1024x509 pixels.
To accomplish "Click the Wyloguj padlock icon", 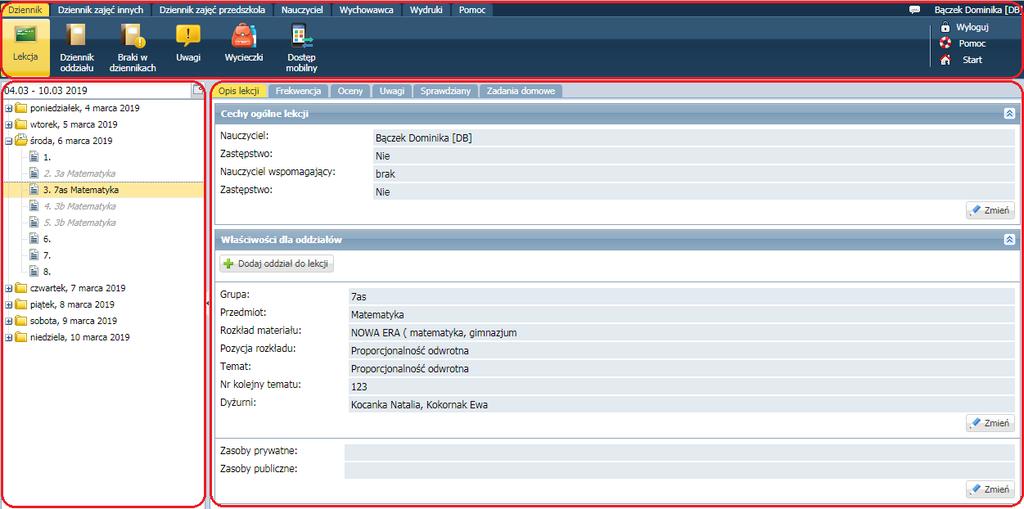I will 945,27.
